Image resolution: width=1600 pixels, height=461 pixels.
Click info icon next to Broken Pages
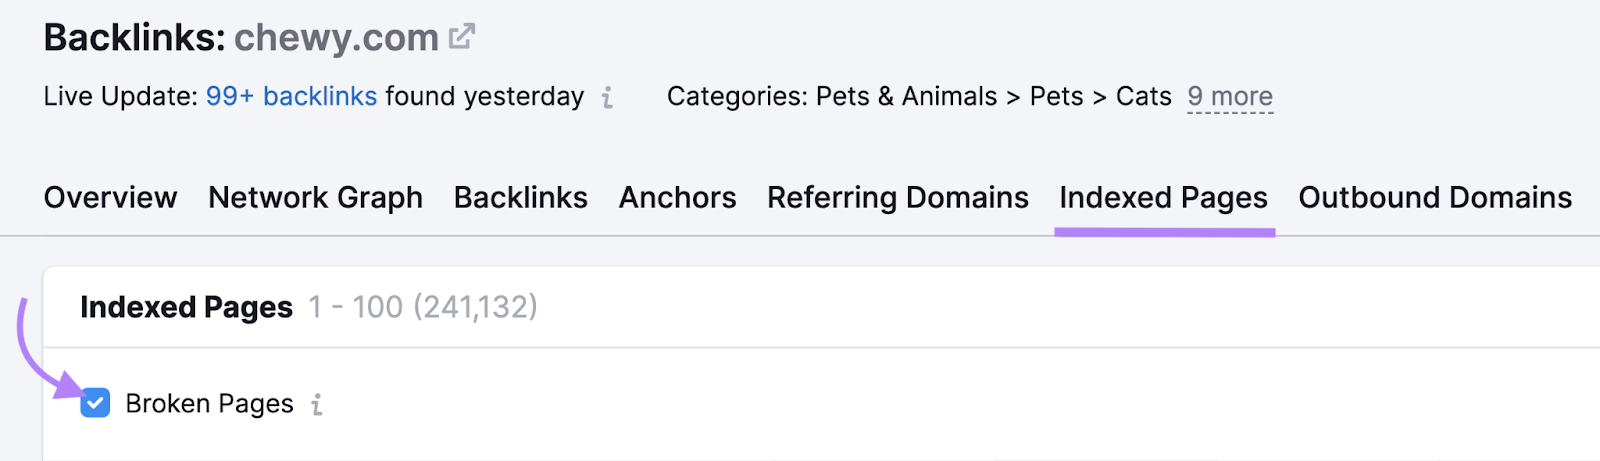coord(317,404)
